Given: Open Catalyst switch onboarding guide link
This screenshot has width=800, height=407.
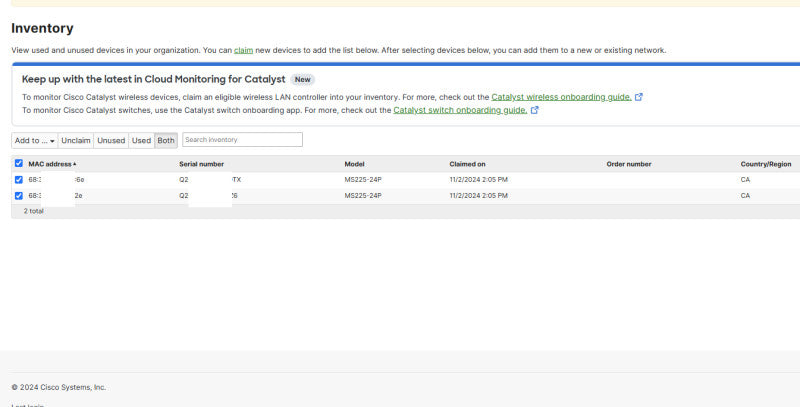Looking at the screenshot, I should (460, 110).
